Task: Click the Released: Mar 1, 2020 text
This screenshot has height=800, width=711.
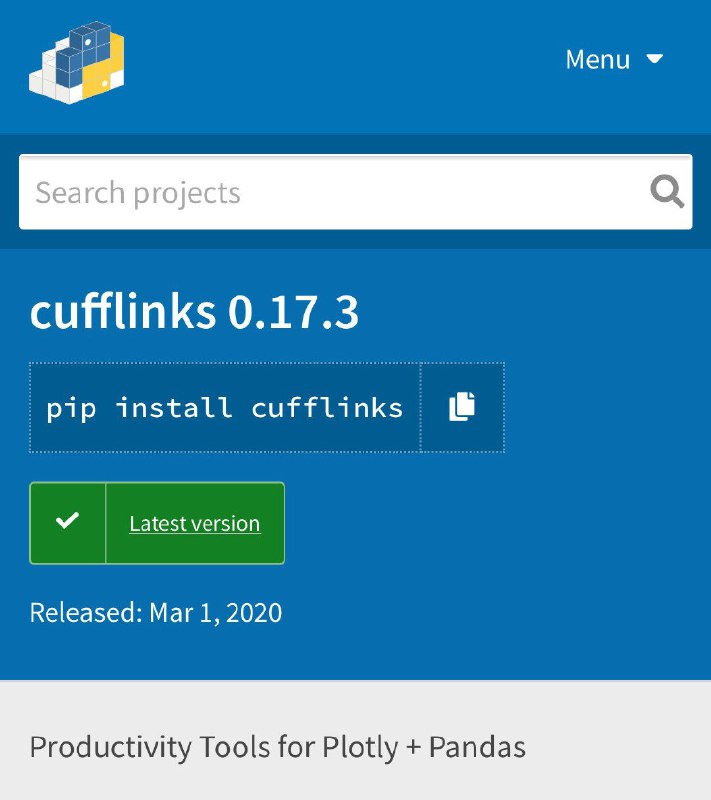Action: [x=156, y=612]
